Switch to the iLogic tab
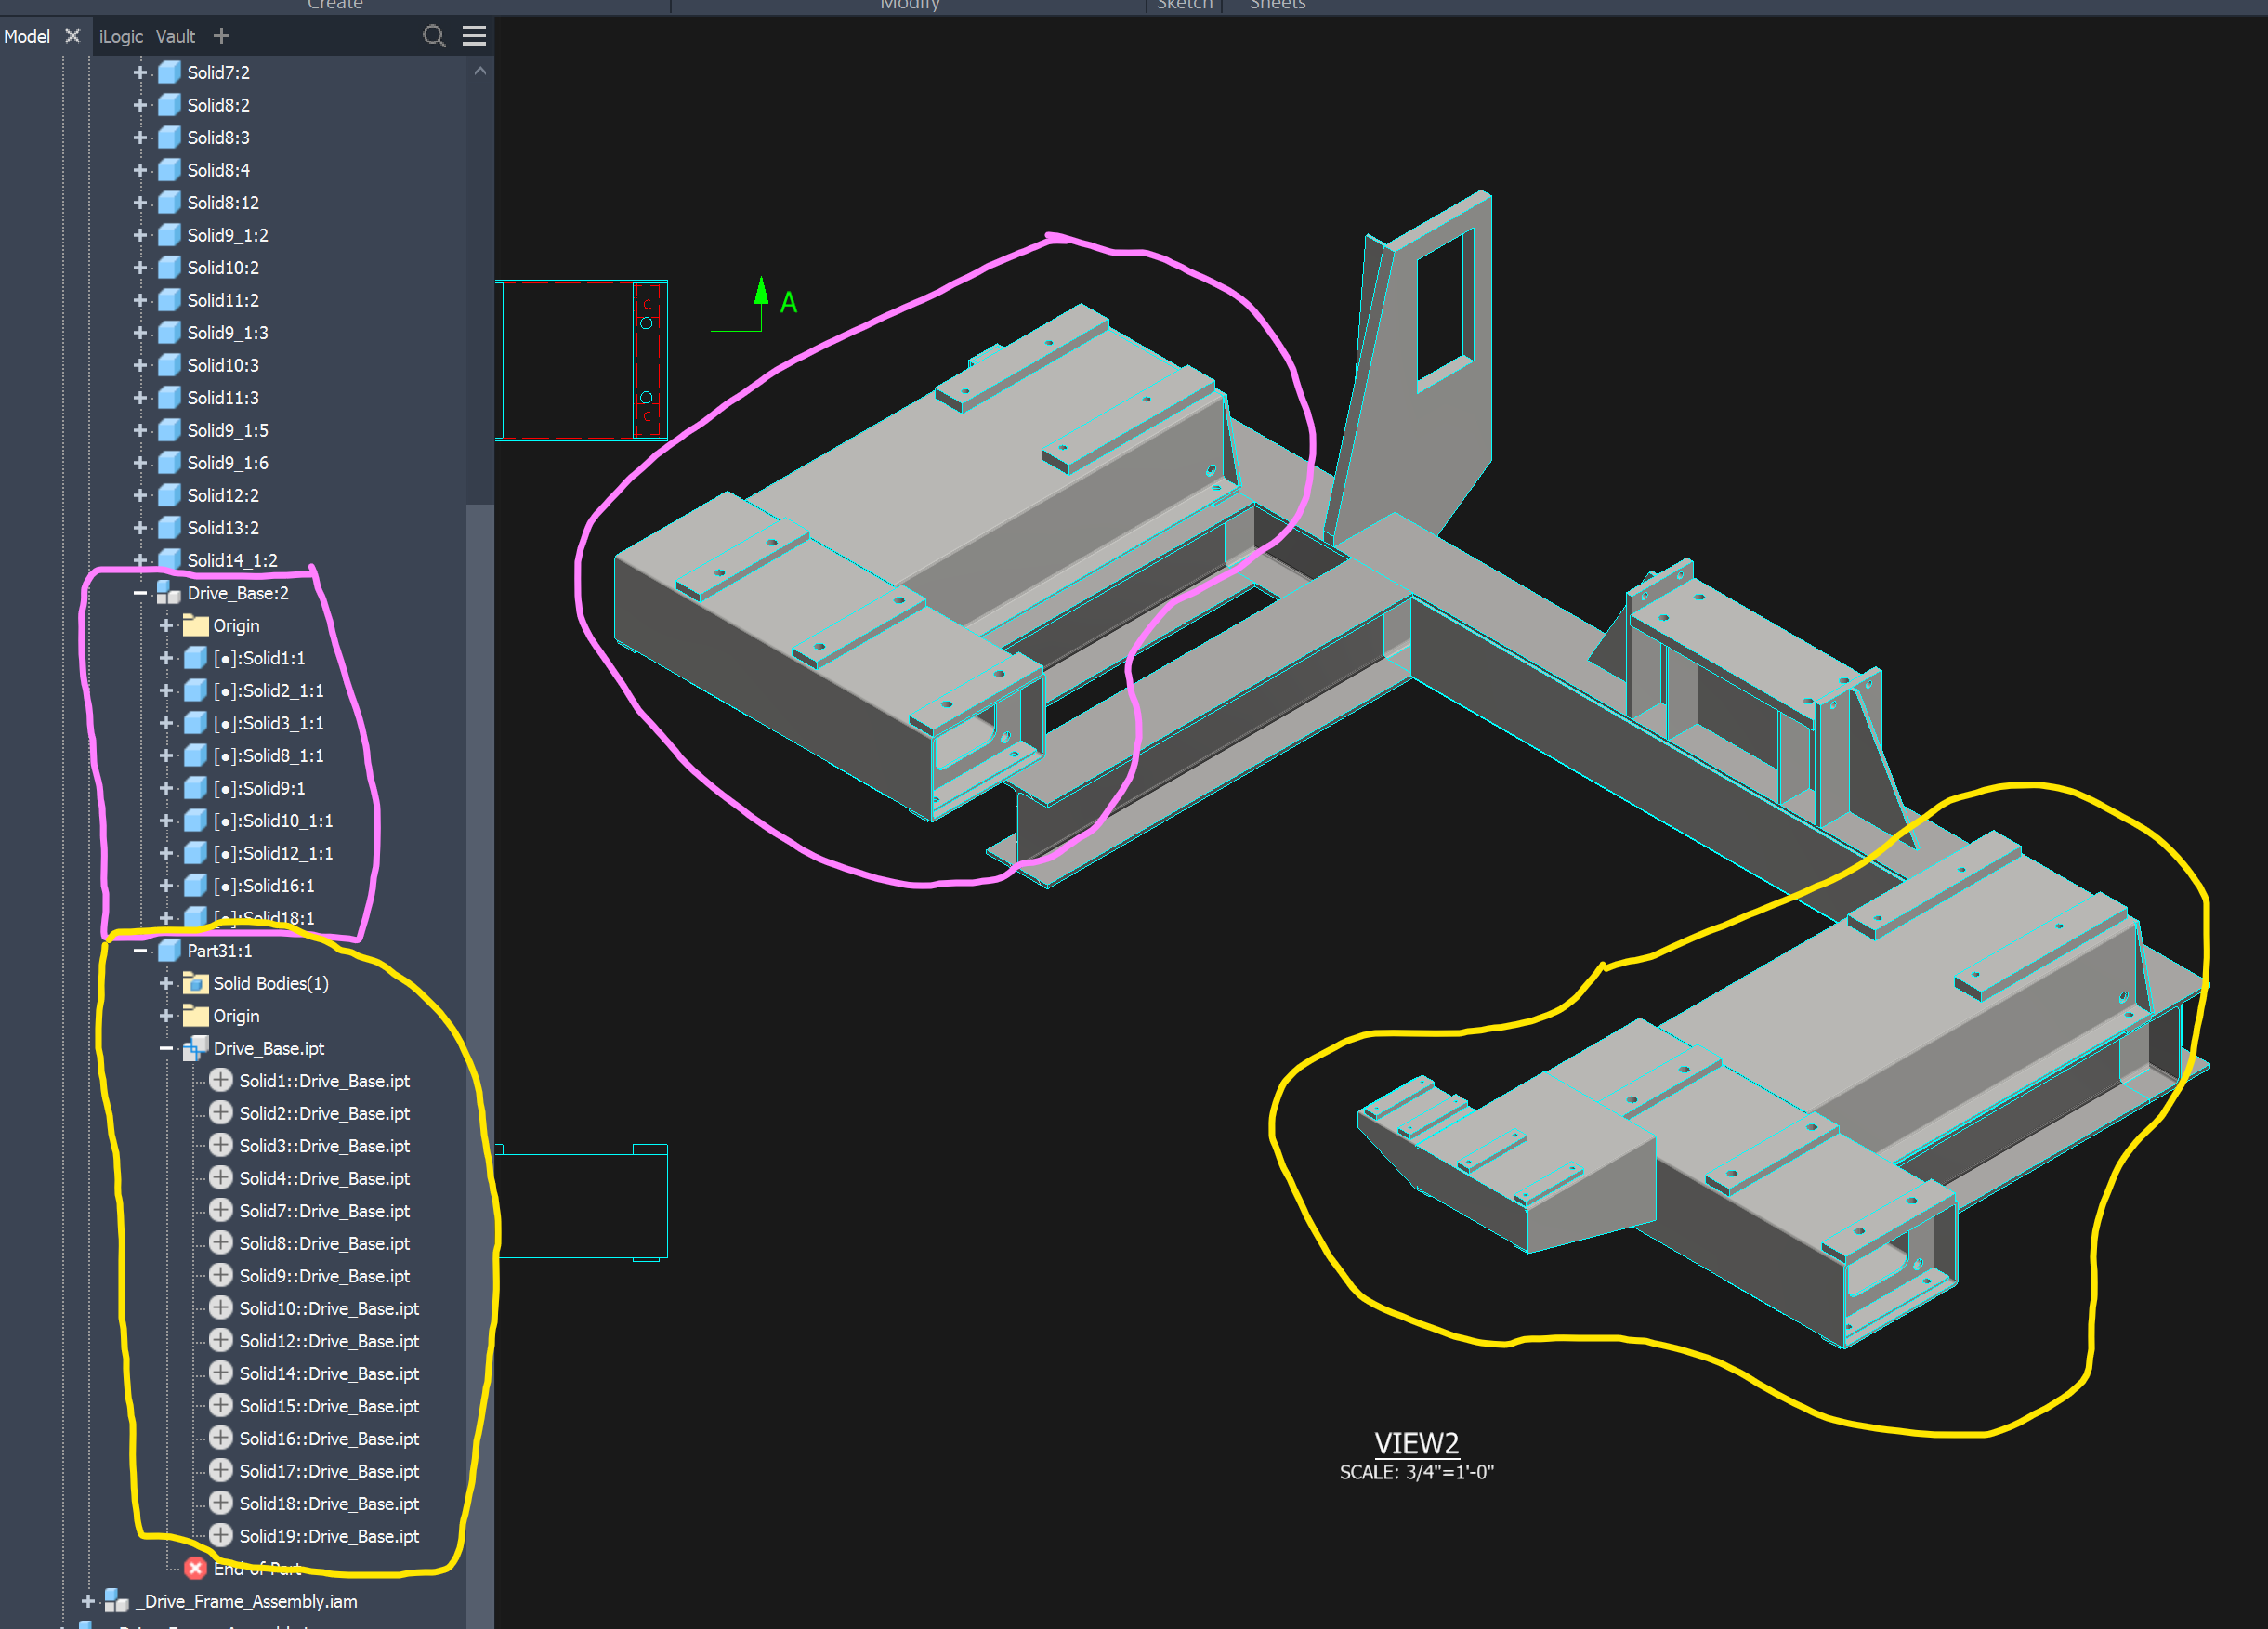This screenshot has height=1629, width=2268. [121, 36]
